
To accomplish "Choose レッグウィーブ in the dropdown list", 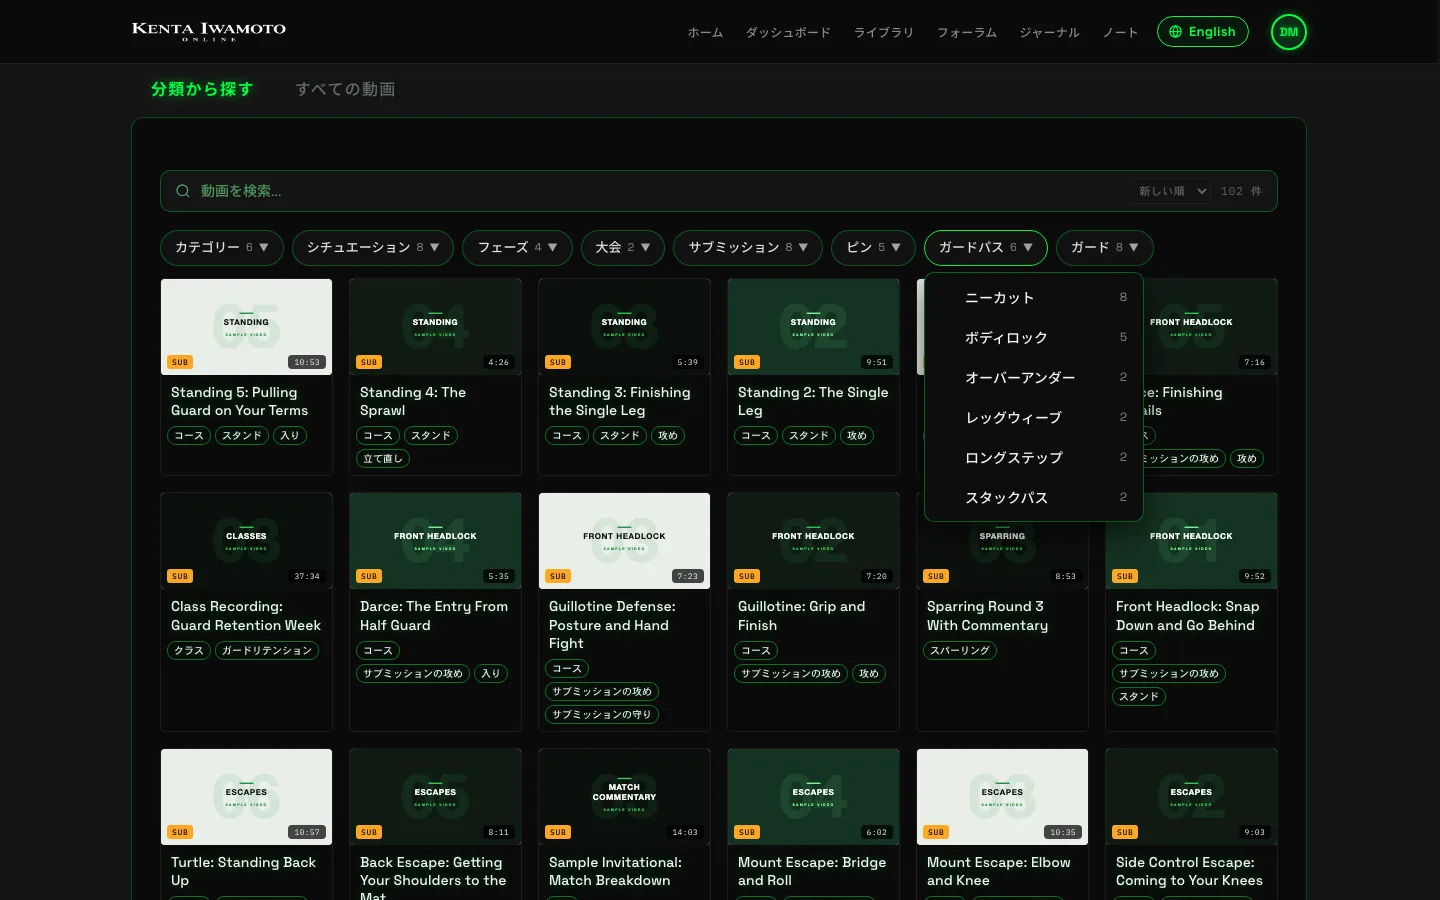I will (1034, 417).
